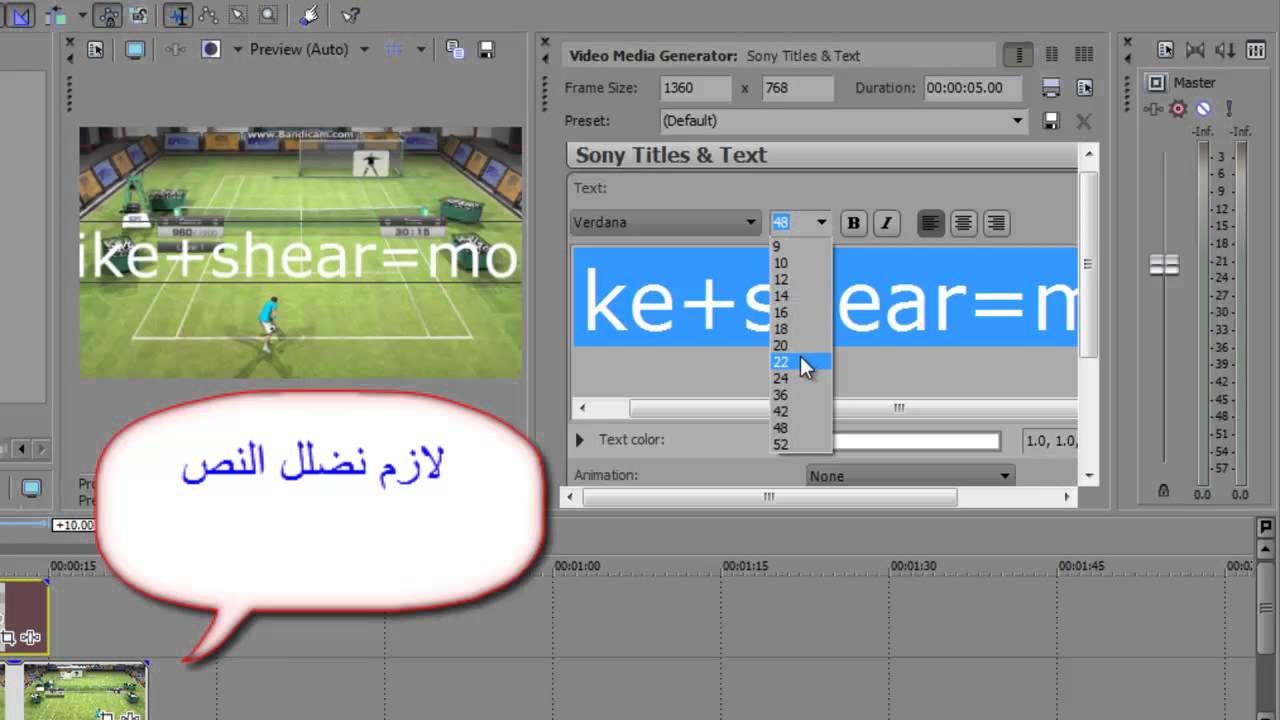This screenshot has height=720, width=1280.
Task: Activate the What's This Help pointer
Action: tap(350, 15)
